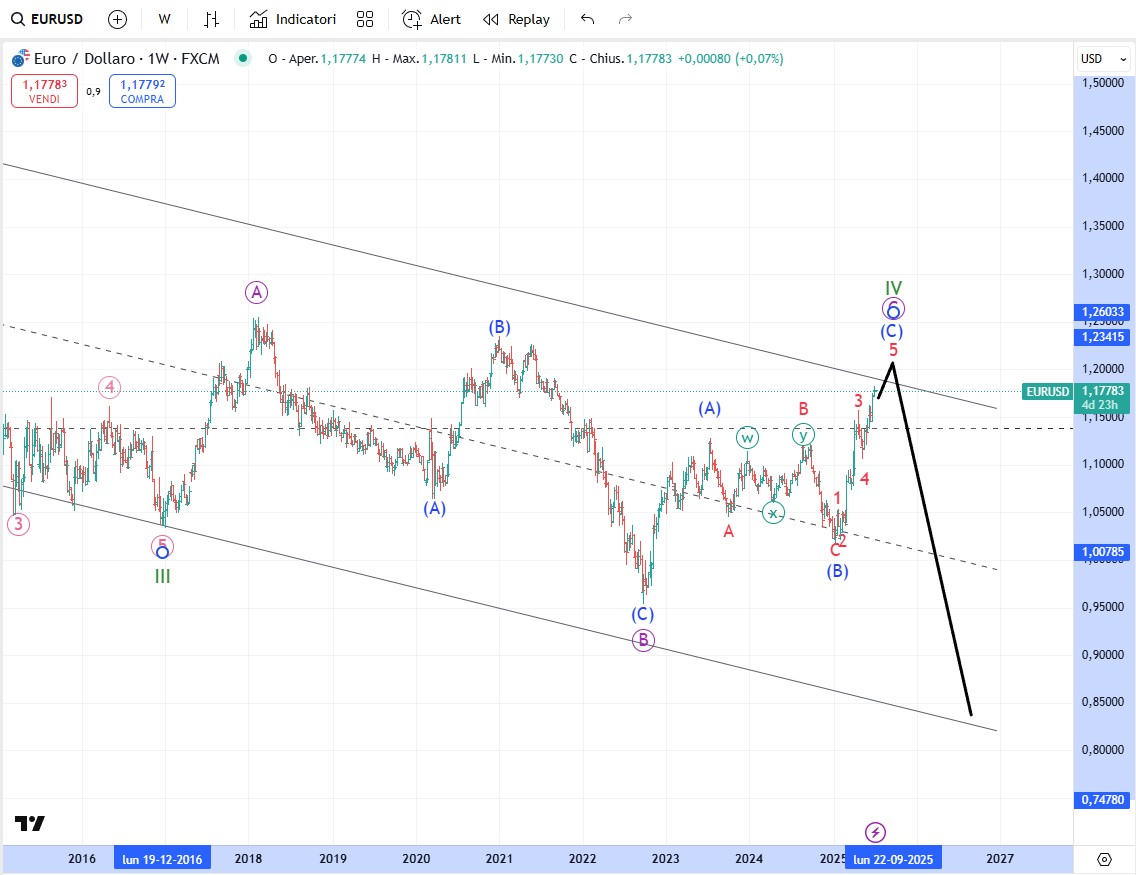
Task: Start bar Replay mode
Action: (517, 20)
